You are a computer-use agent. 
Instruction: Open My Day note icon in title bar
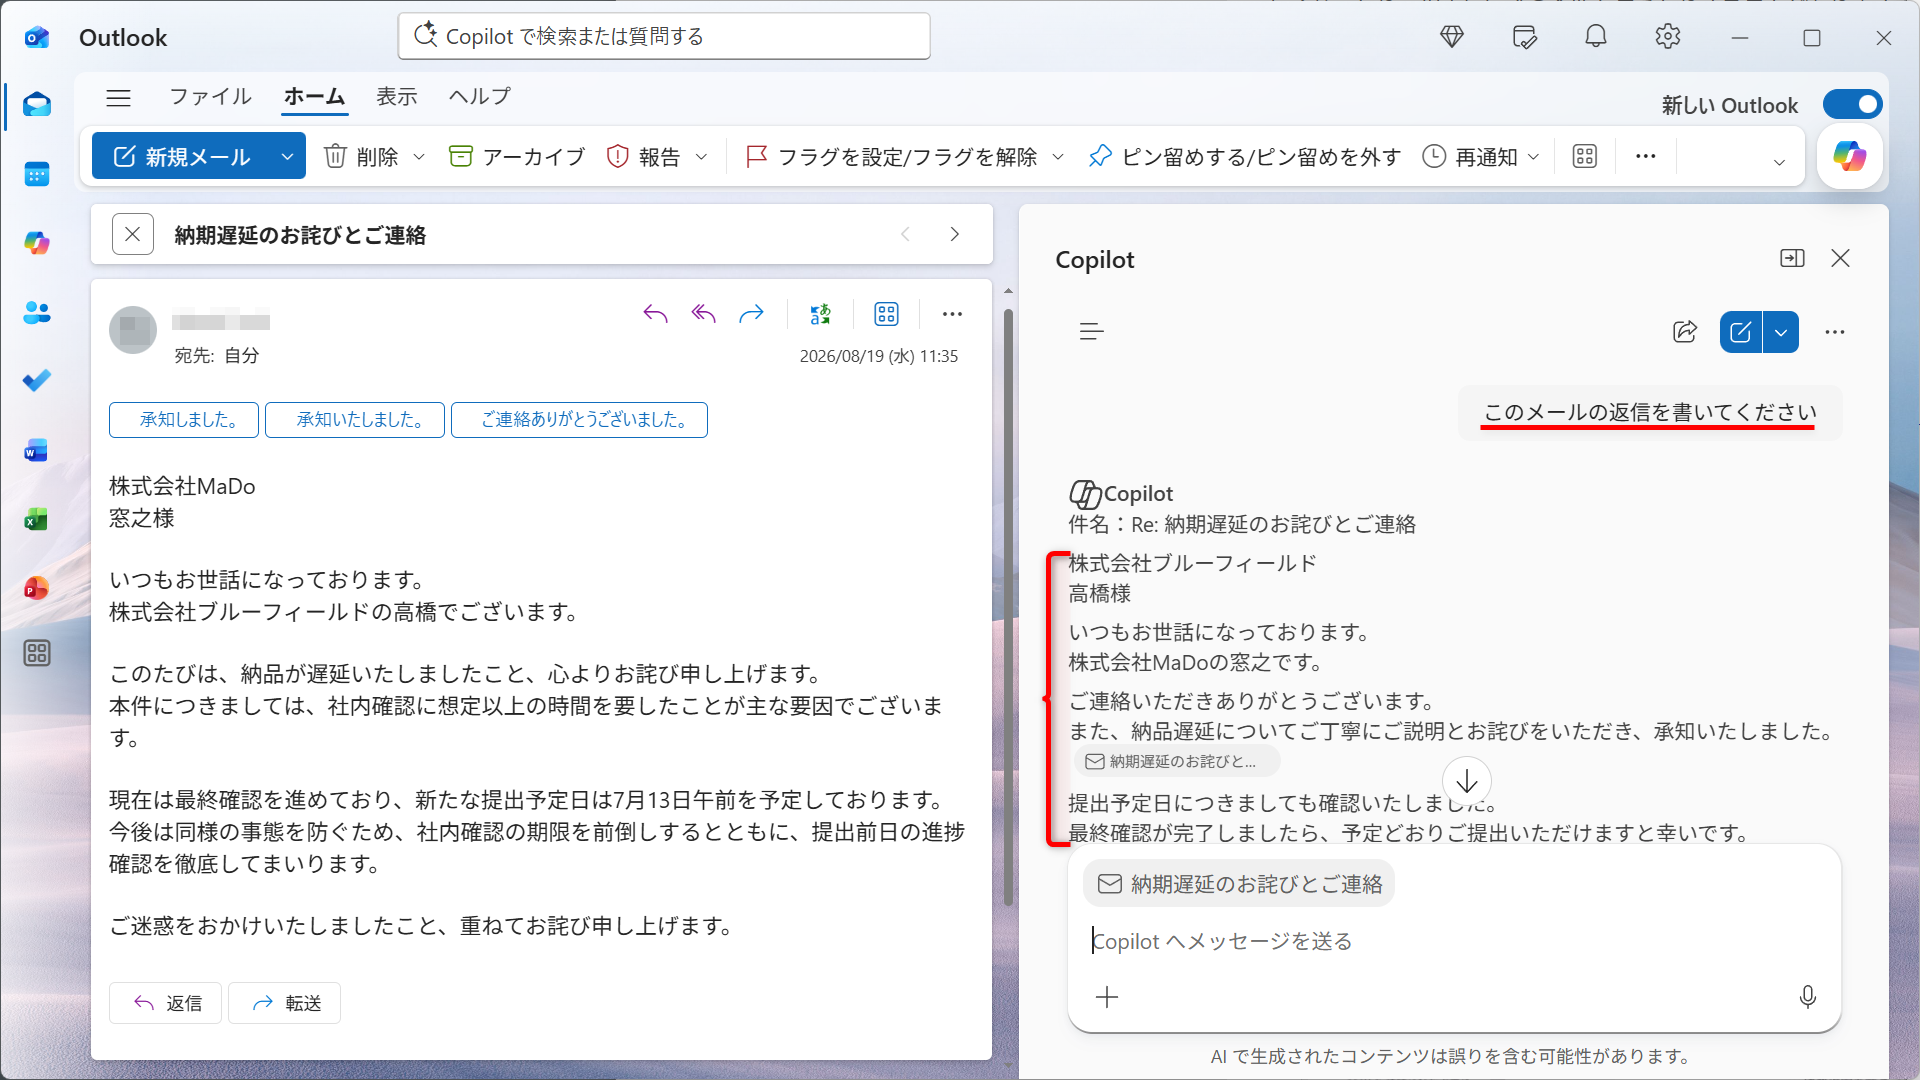(x=1524, y=37)
